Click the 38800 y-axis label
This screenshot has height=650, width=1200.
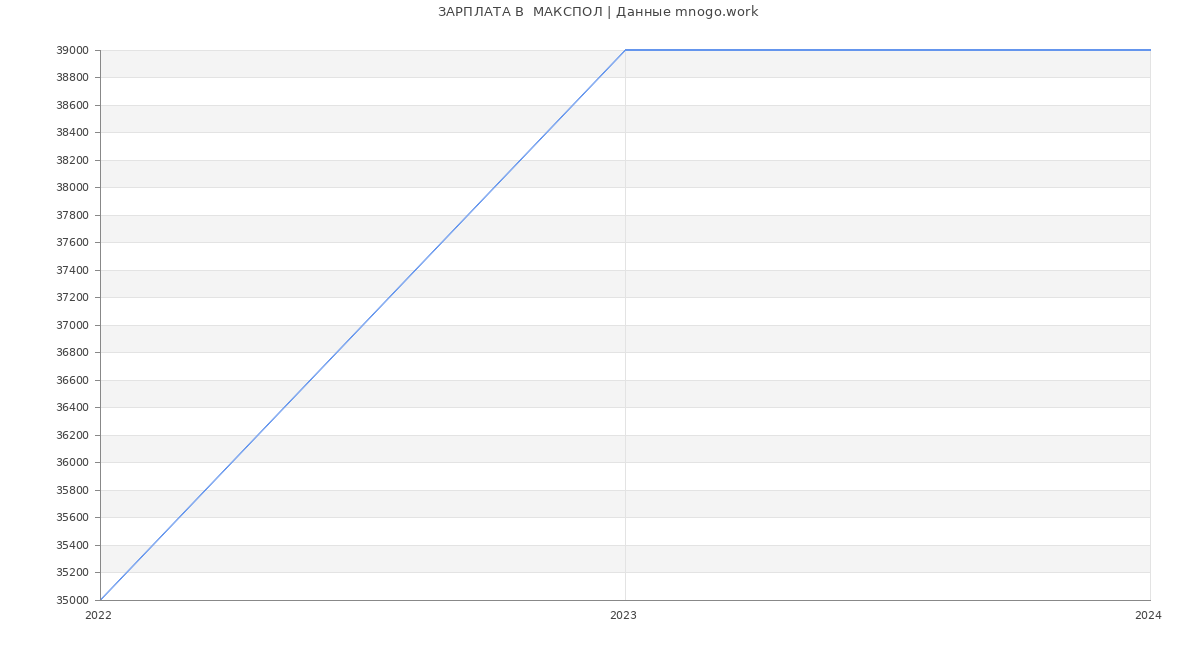[x=72, y=78]
